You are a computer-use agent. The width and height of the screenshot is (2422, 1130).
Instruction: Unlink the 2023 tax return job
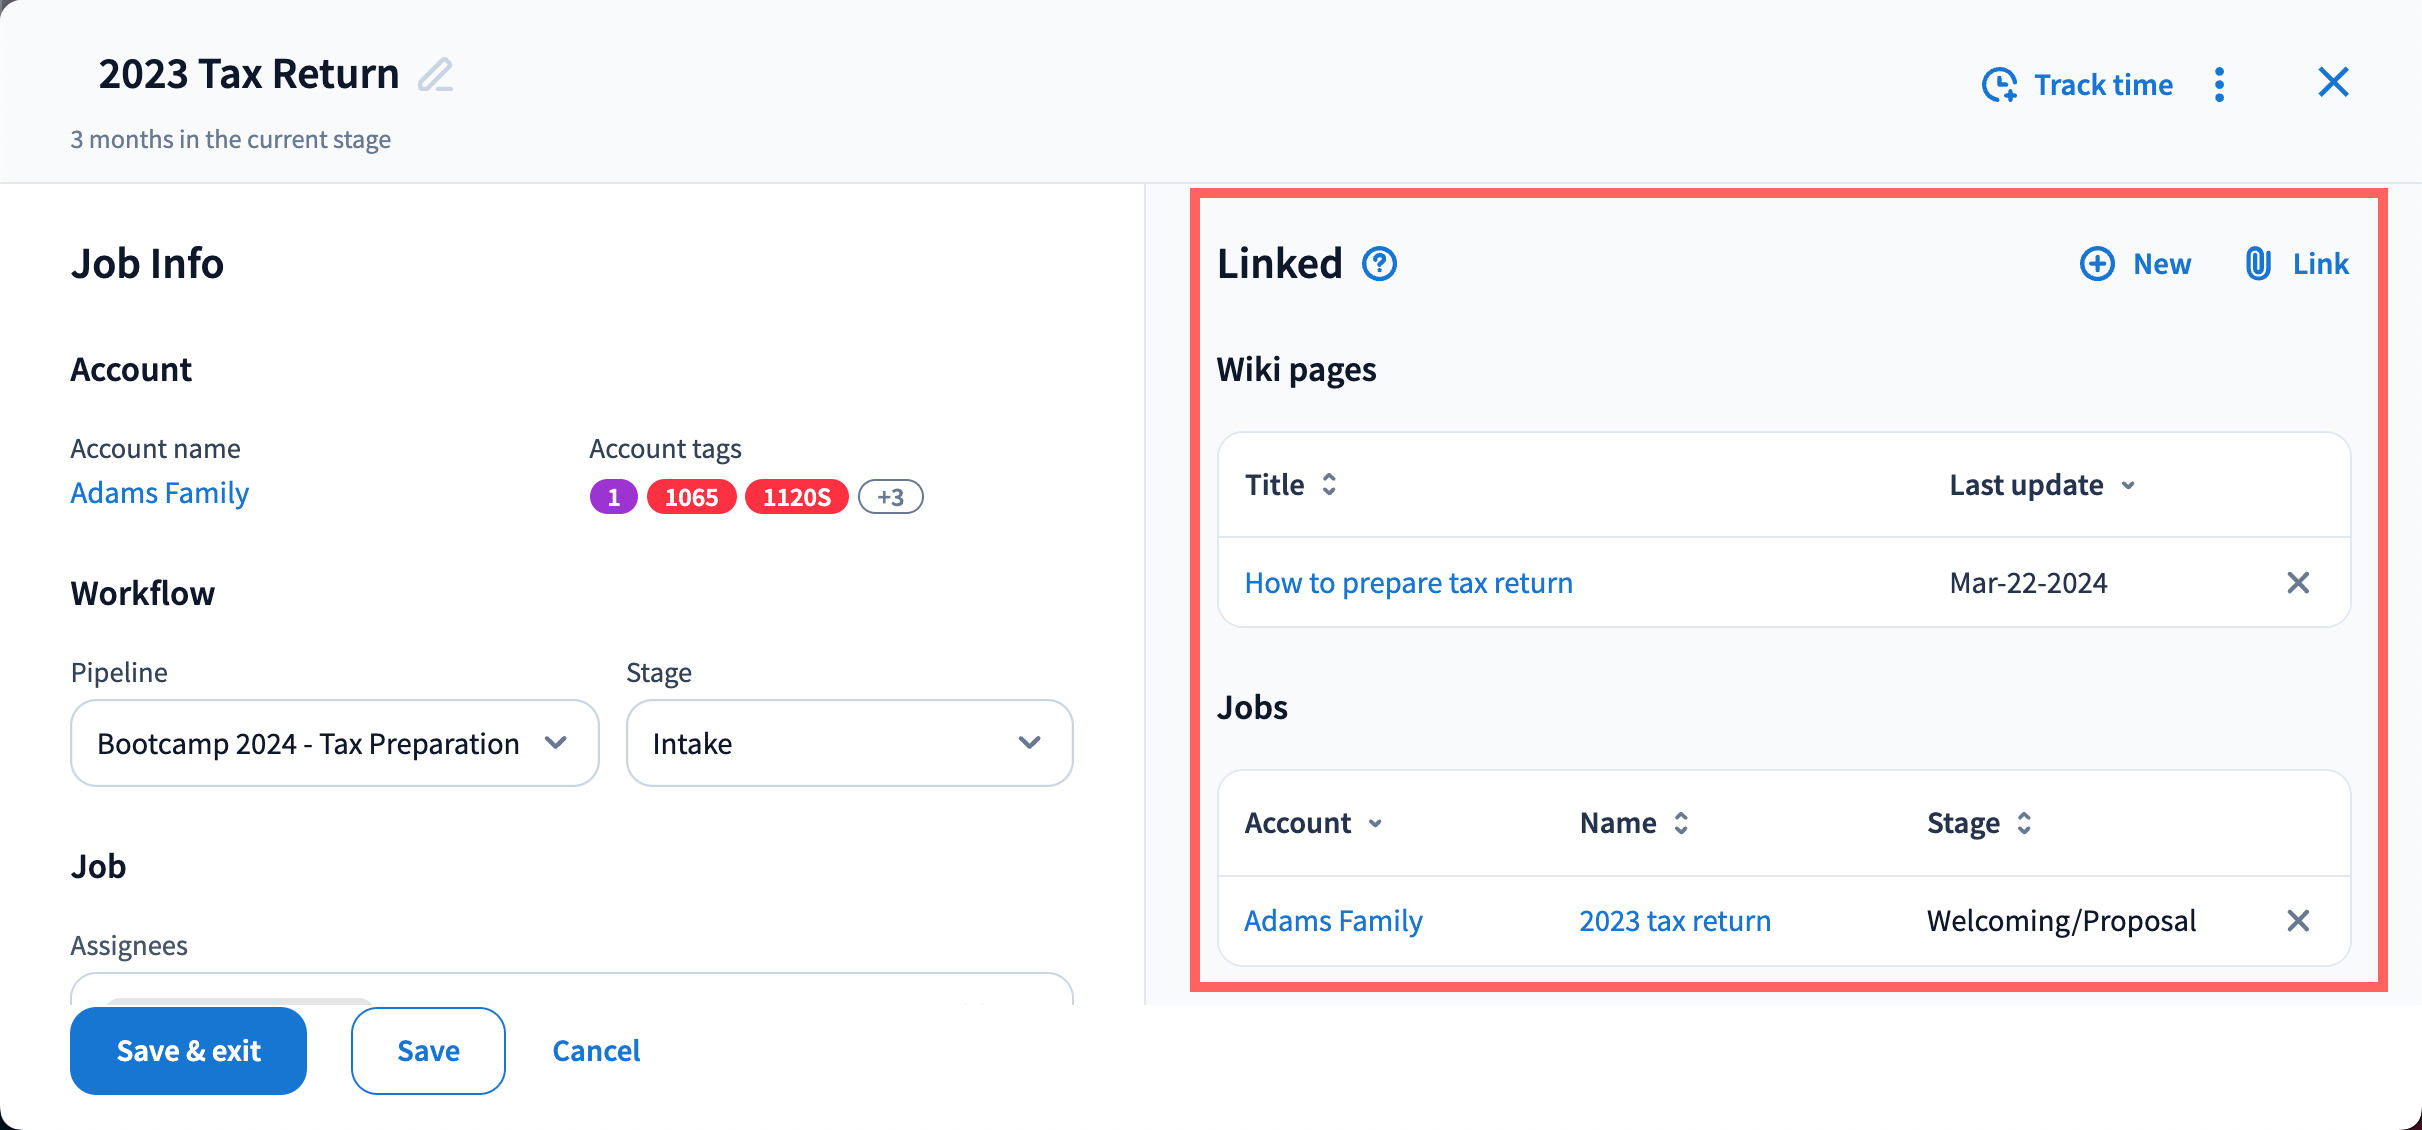pos(2298,921)
